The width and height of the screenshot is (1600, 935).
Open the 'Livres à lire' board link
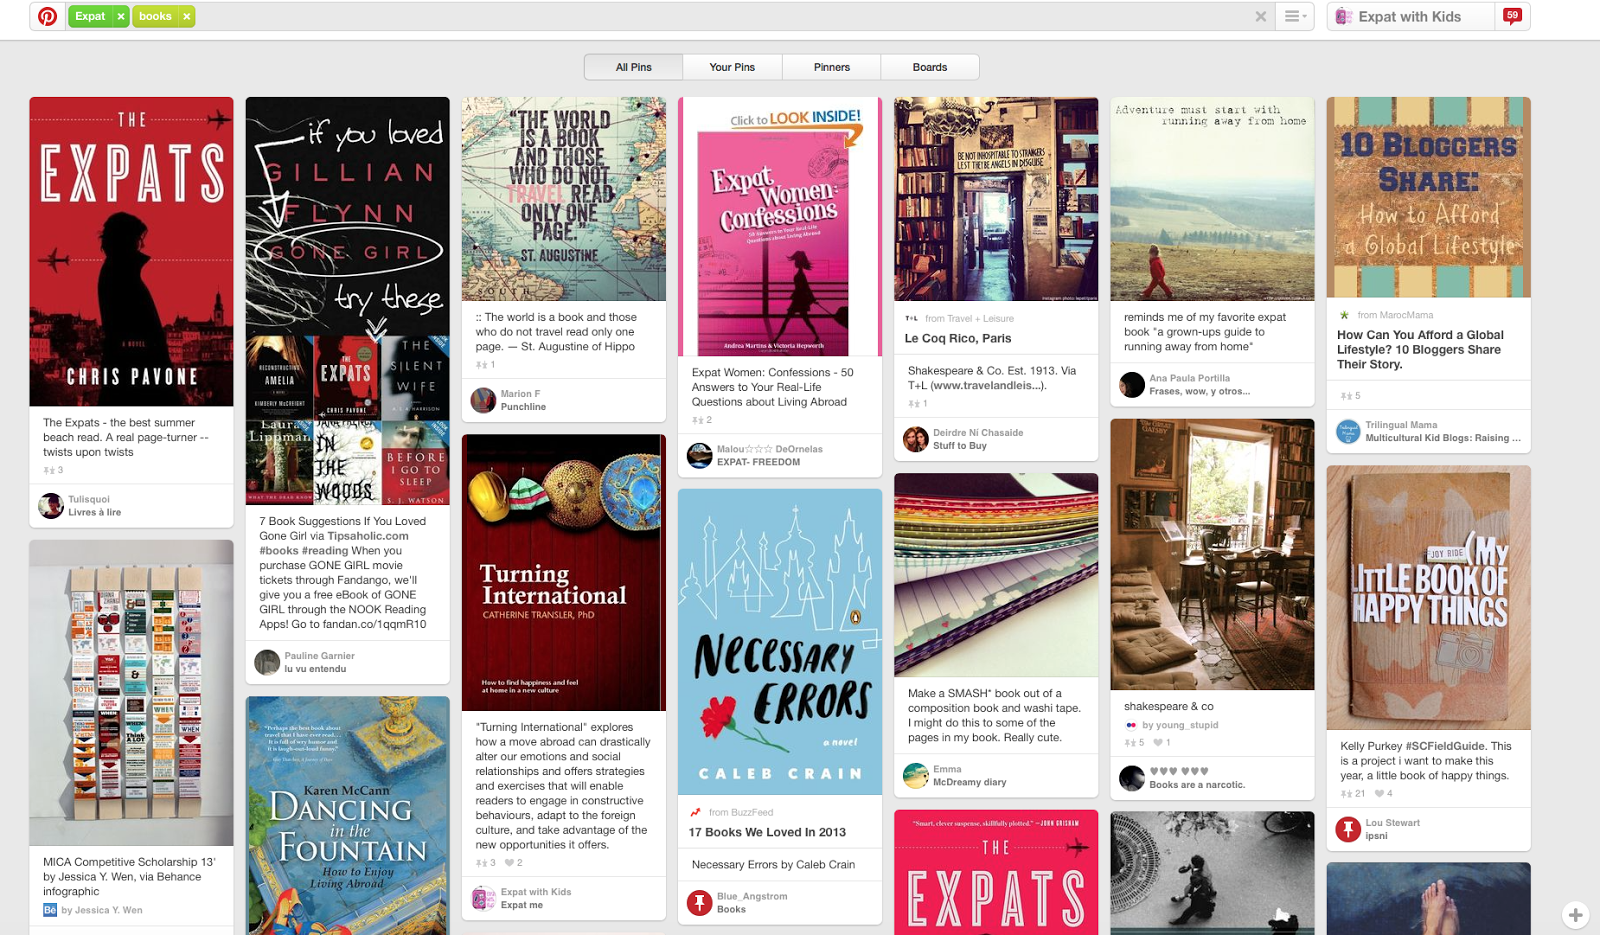coord(95,512)
